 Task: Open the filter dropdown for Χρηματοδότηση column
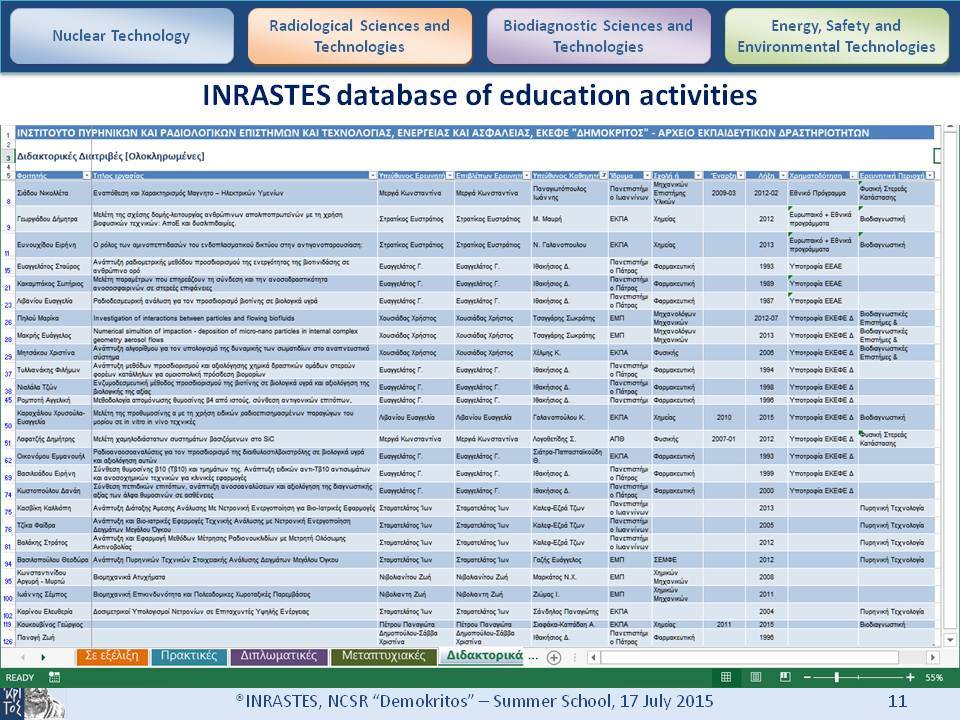(853, 176)
